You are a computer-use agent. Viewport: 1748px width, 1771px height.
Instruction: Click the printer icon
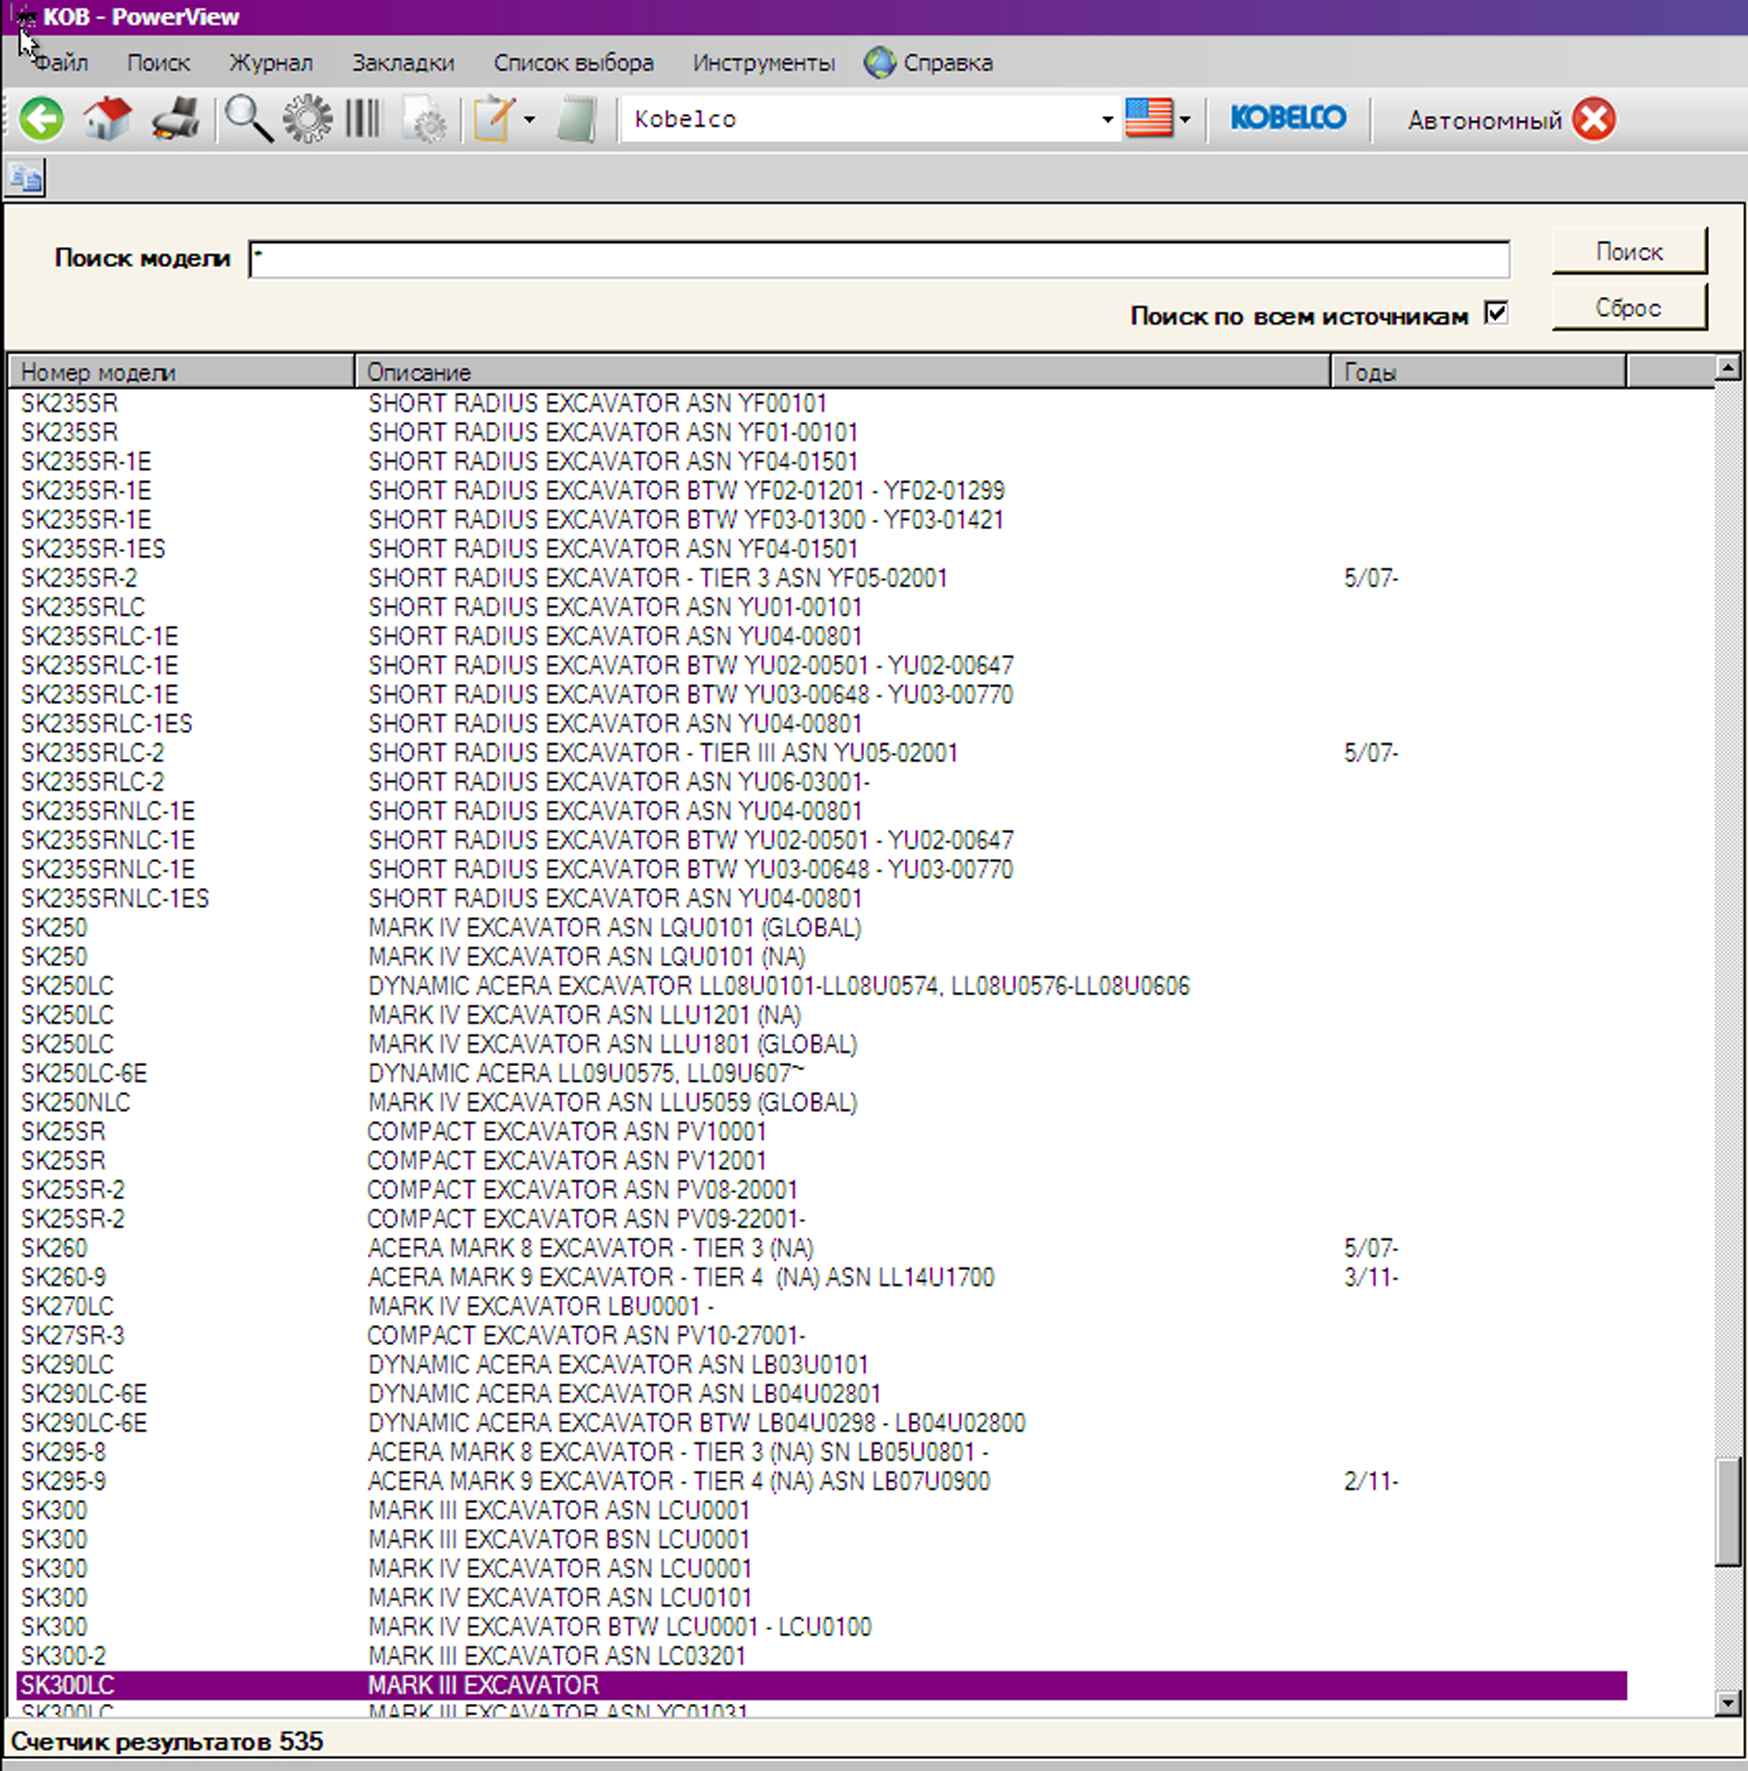click(176, 119)
